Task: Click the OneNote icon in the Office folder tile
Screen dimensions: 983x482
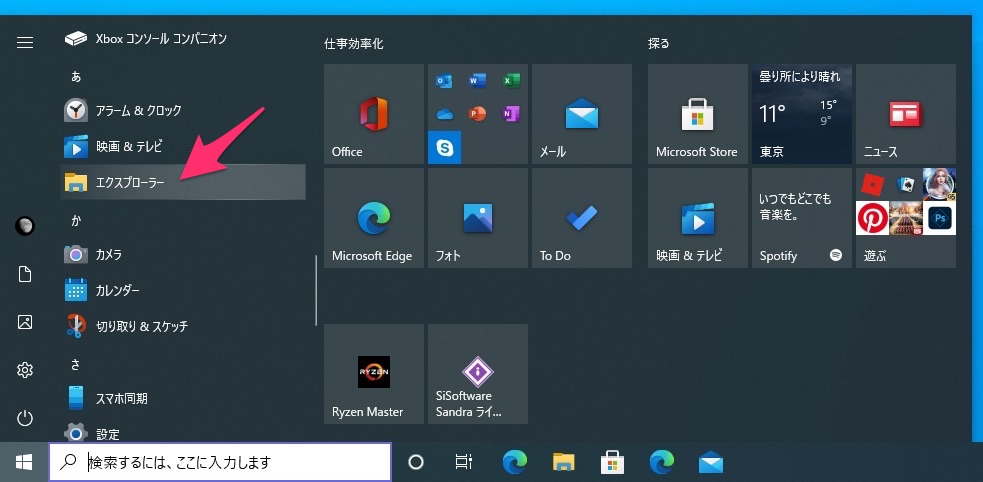Action: [511, 114]
